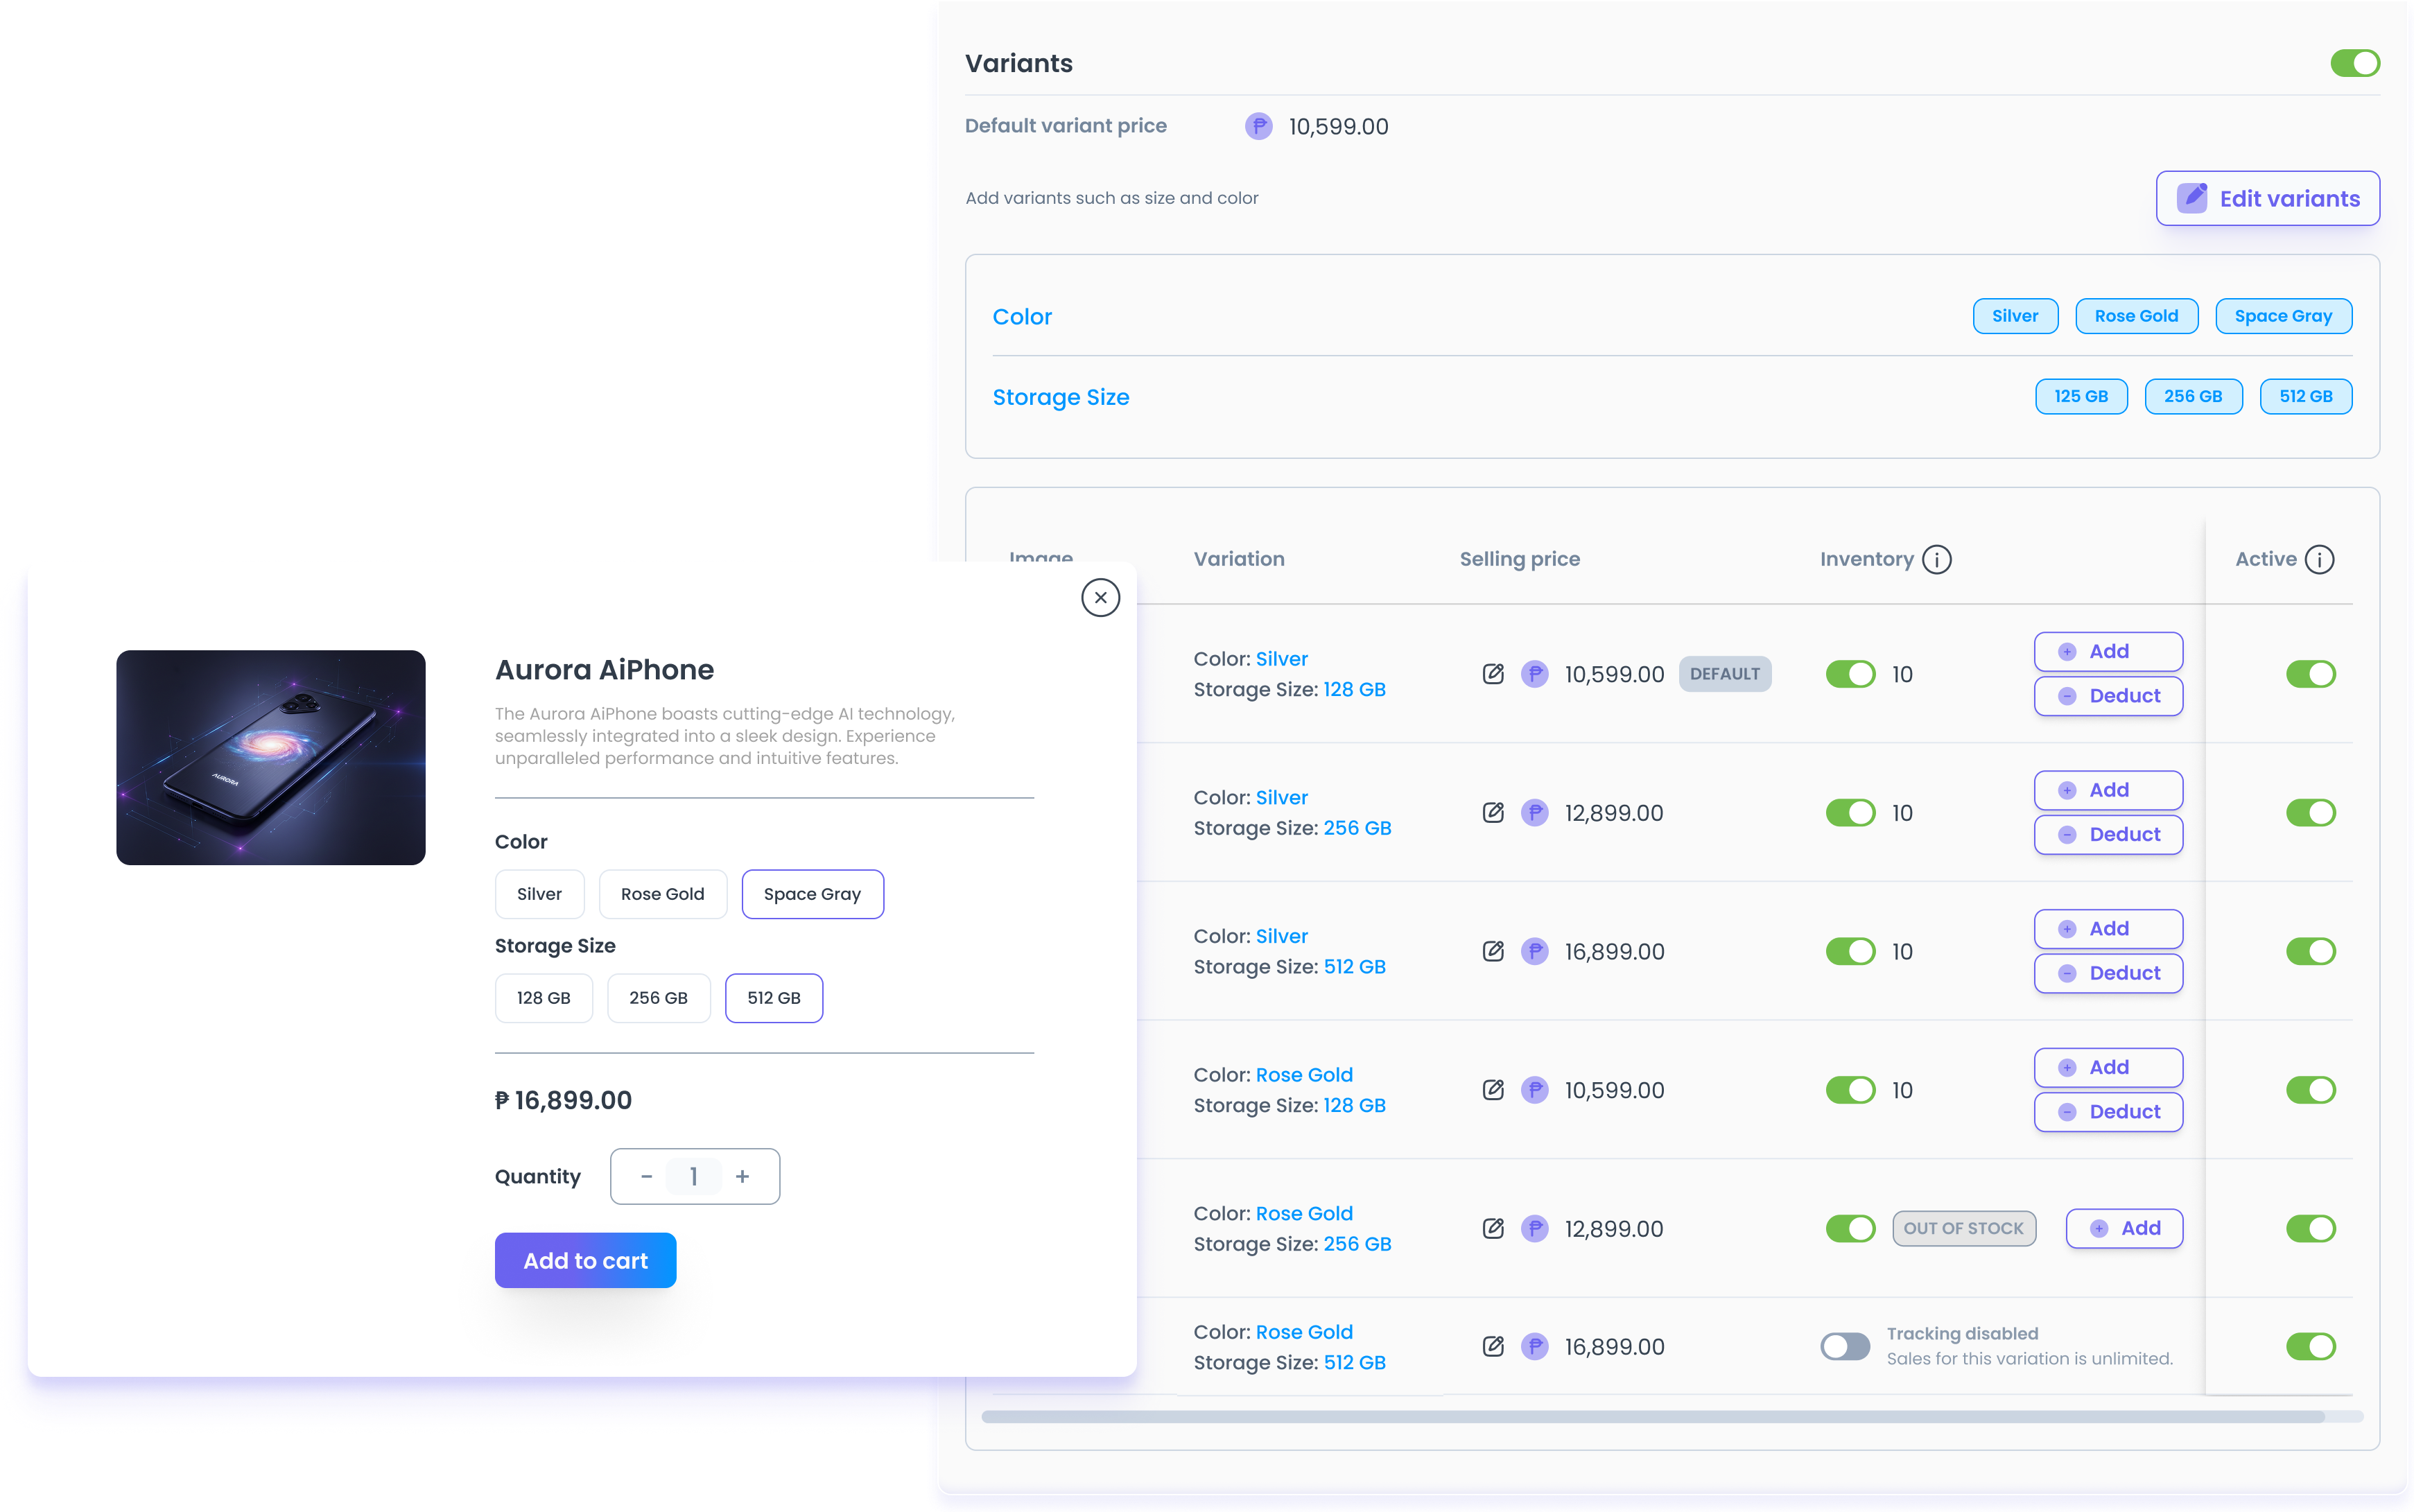Toggle inventory tracking for Silver 128 GB

pos(1850,674)
